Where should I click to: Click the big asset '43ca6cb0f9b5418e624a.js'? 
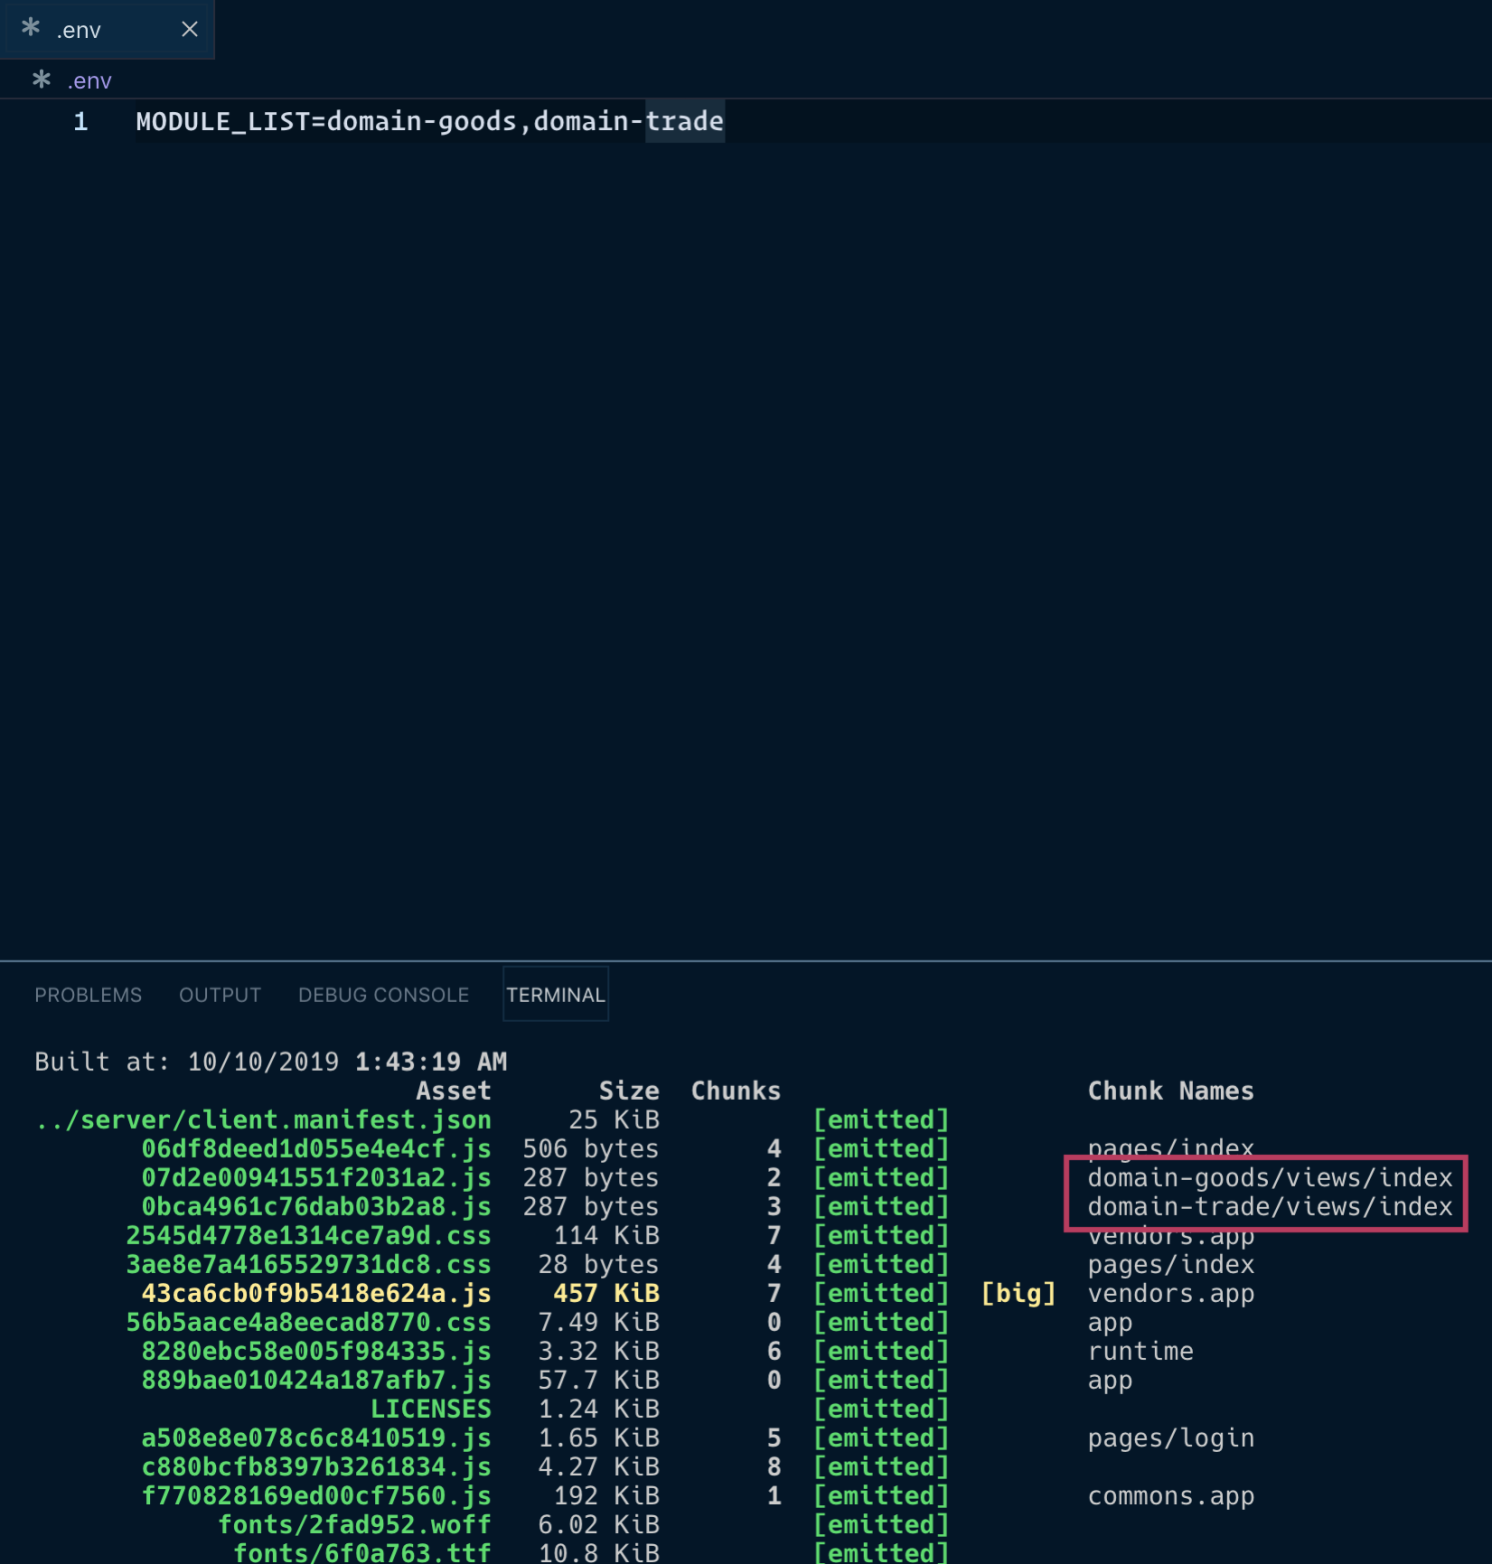pyautogui.click(x=316, y=1294)
